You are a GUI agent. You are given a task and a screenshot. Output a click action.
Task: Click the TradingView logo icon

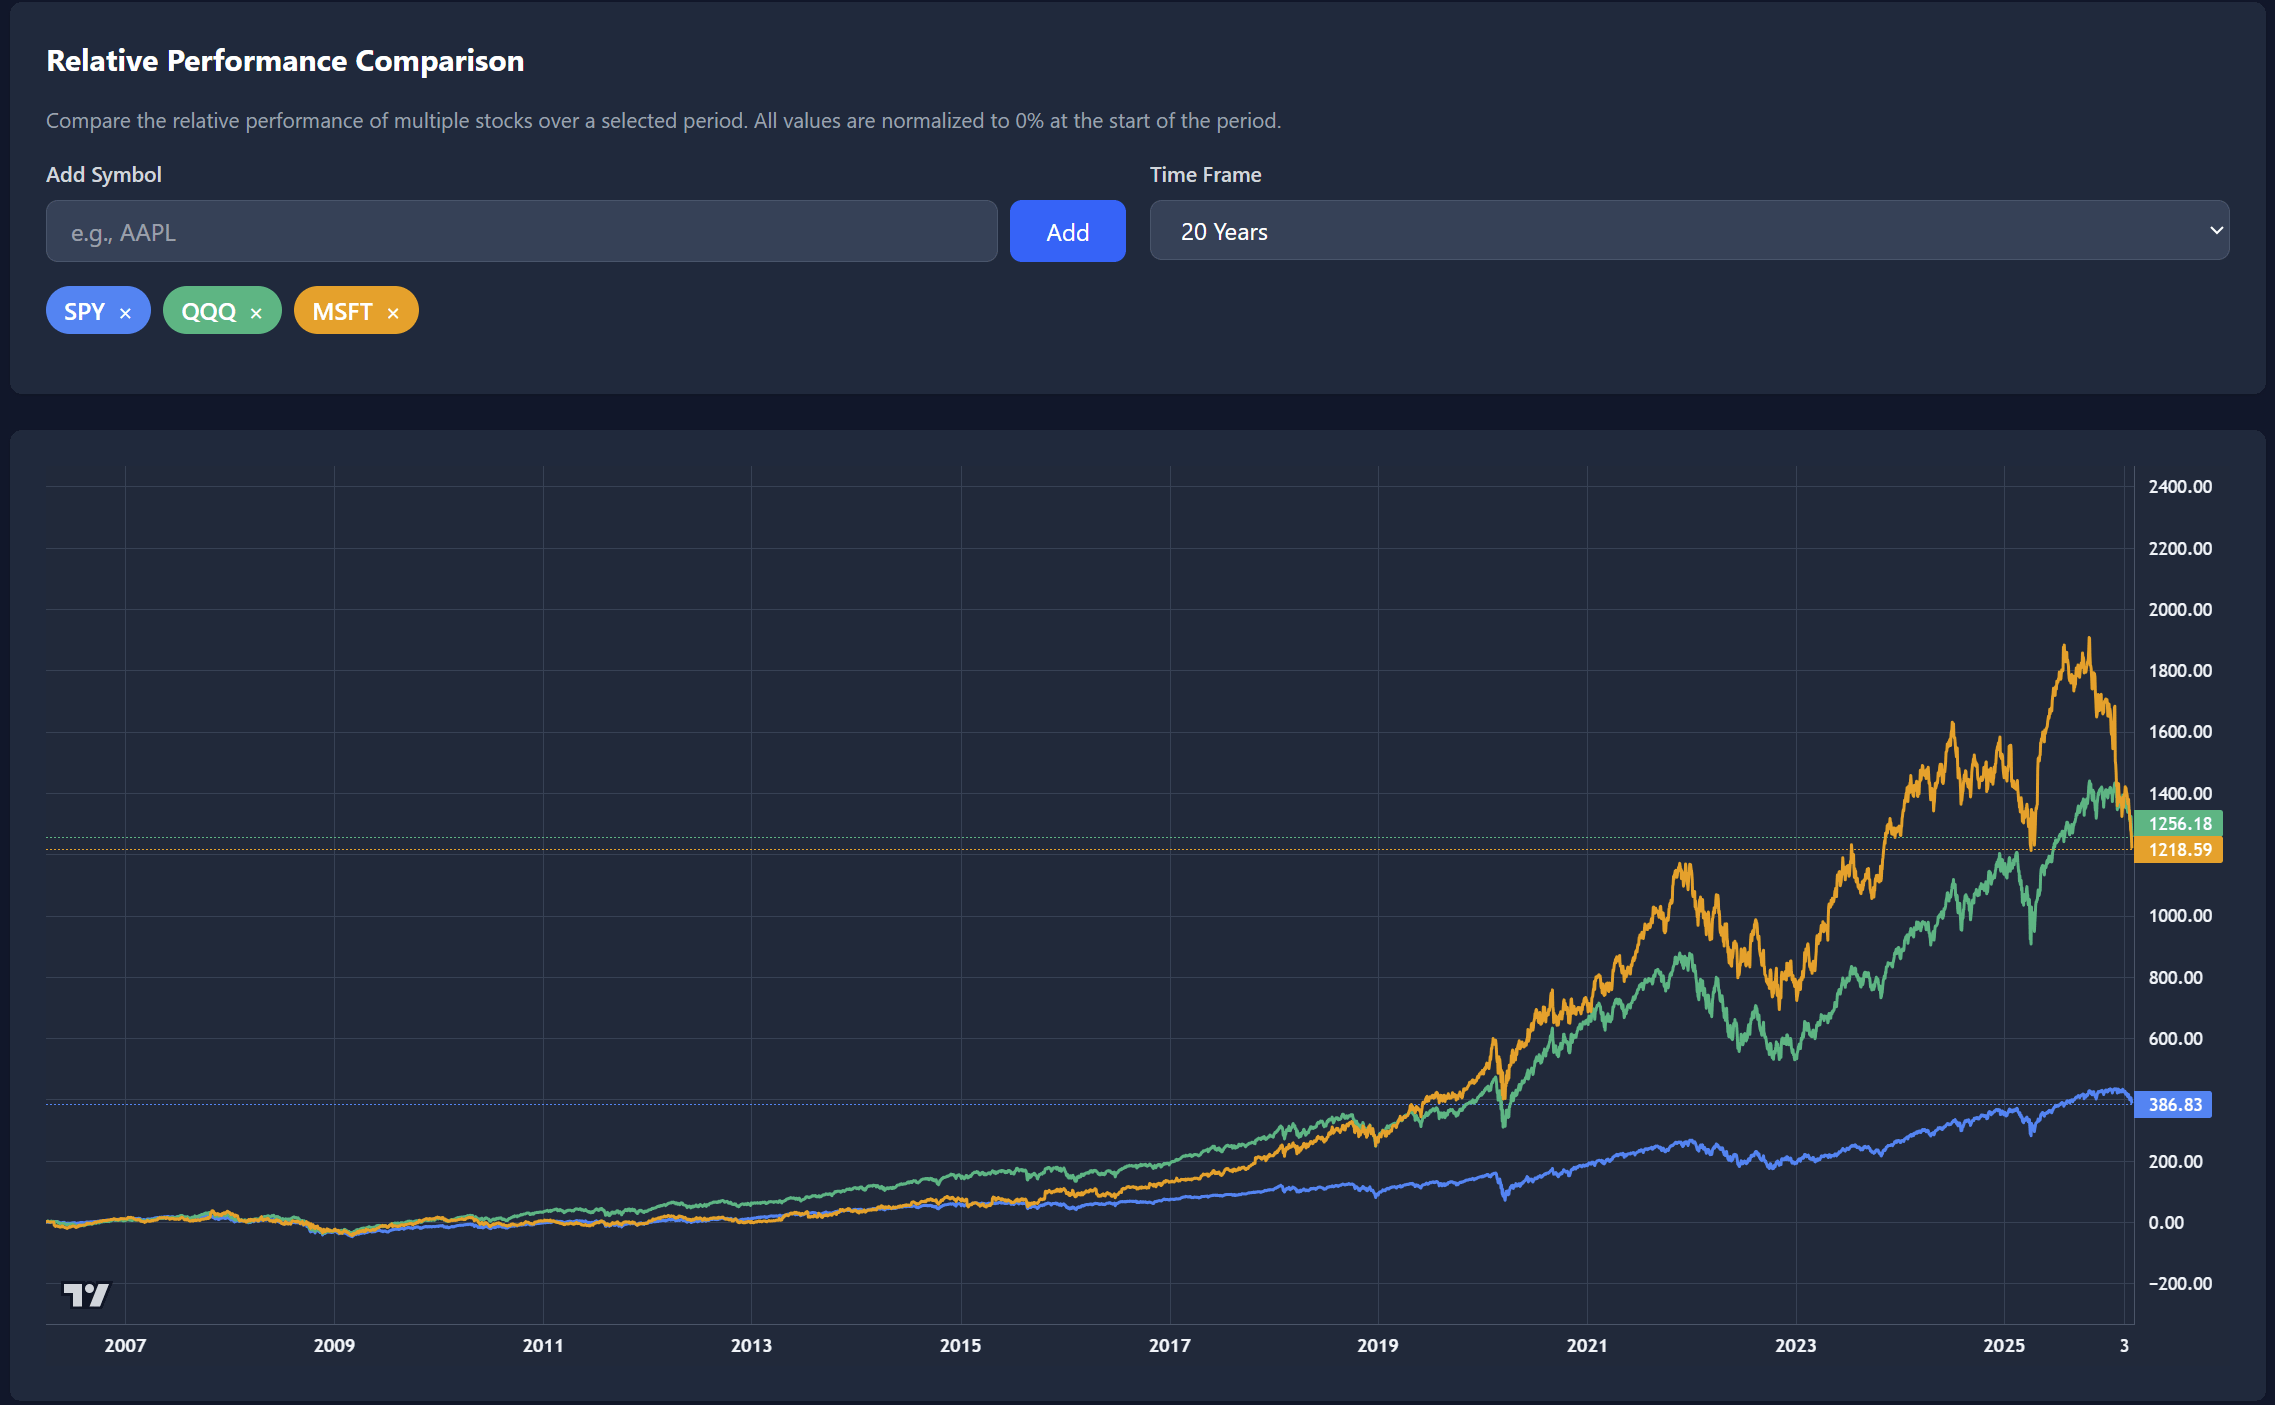pyautogui.click(x=86, y=1295)
